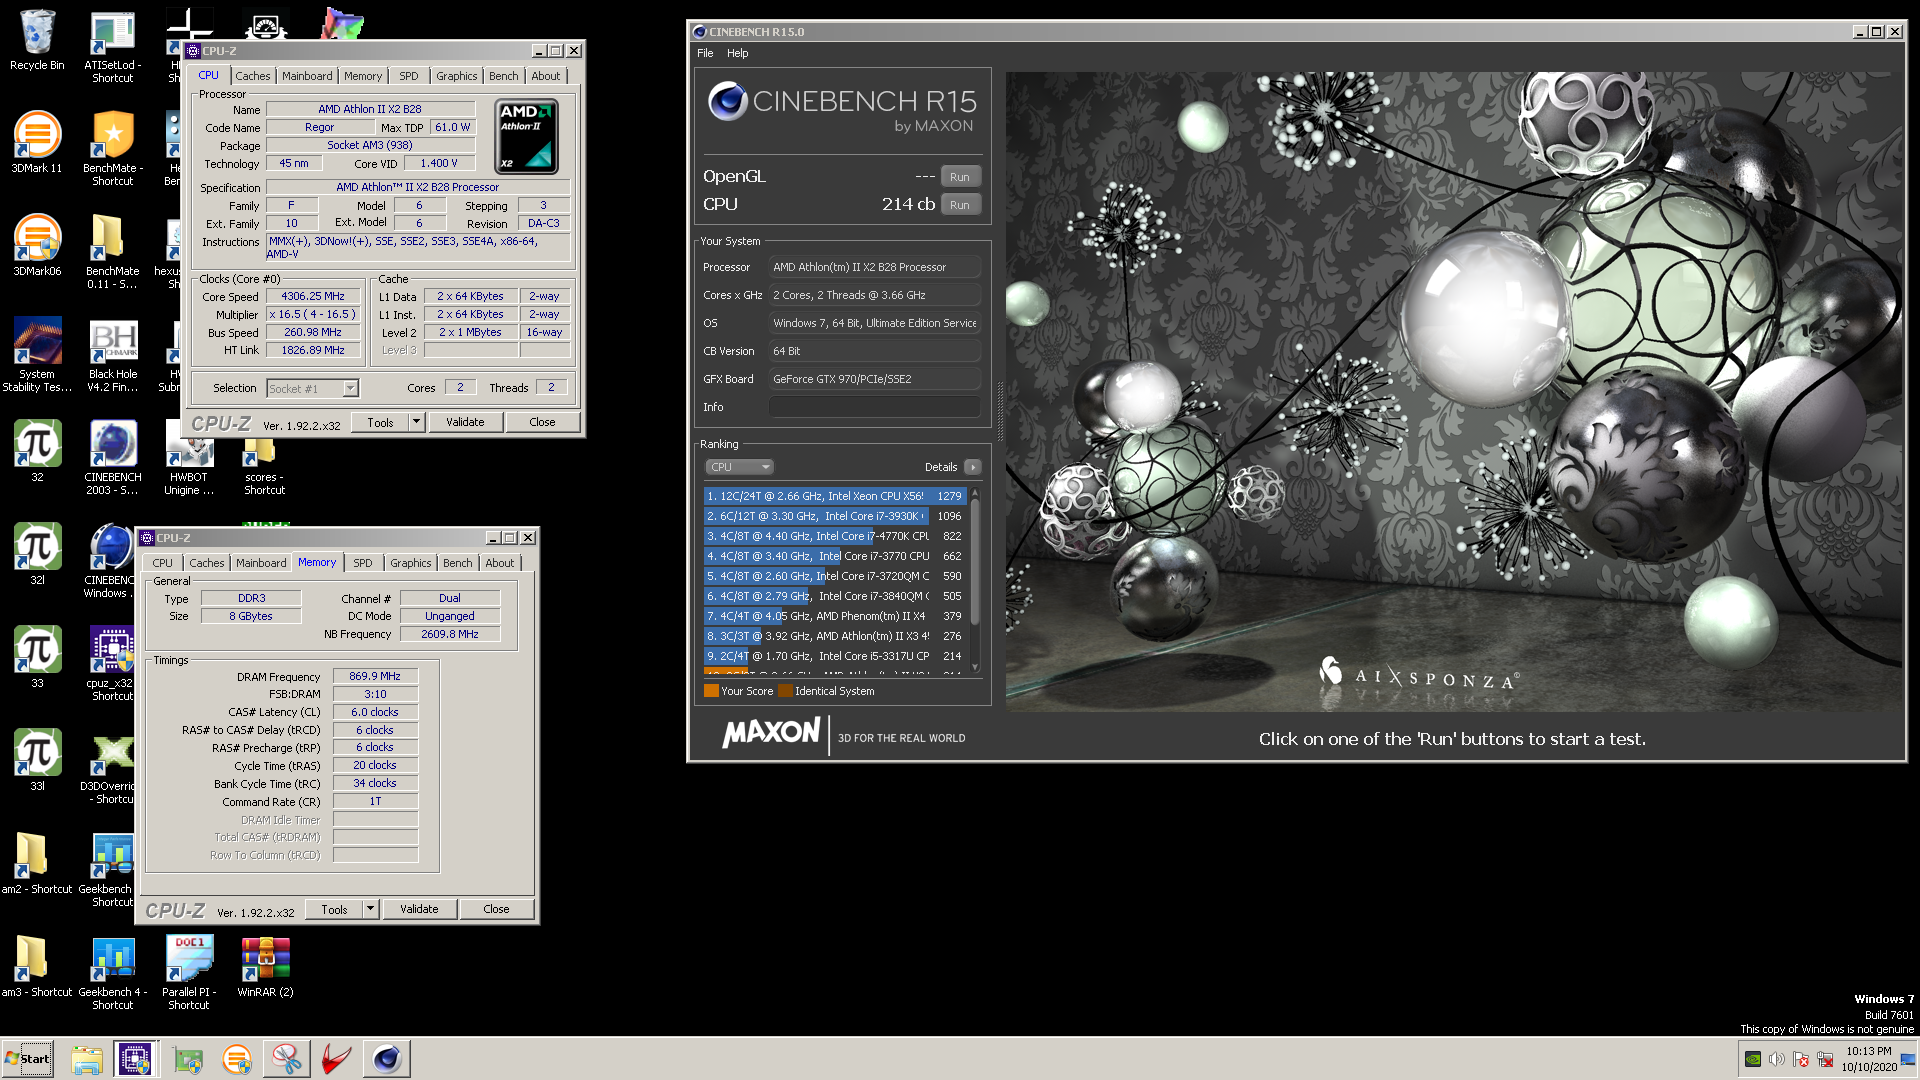
Task: Click Tools button in lower CPU-Z window
Action: pos(334,909)
